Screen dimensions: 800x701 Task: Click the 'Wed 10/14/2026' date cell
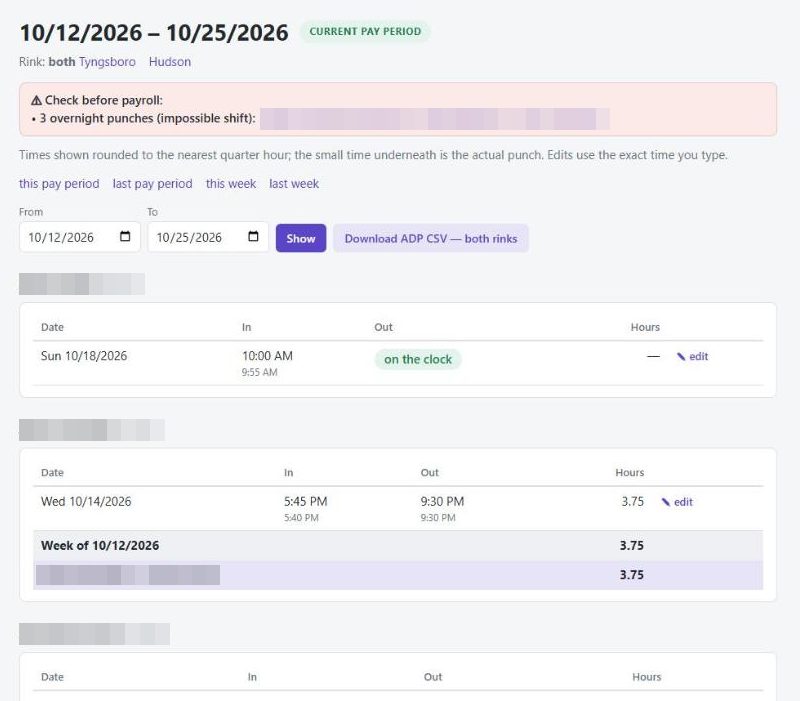(86, 502)
